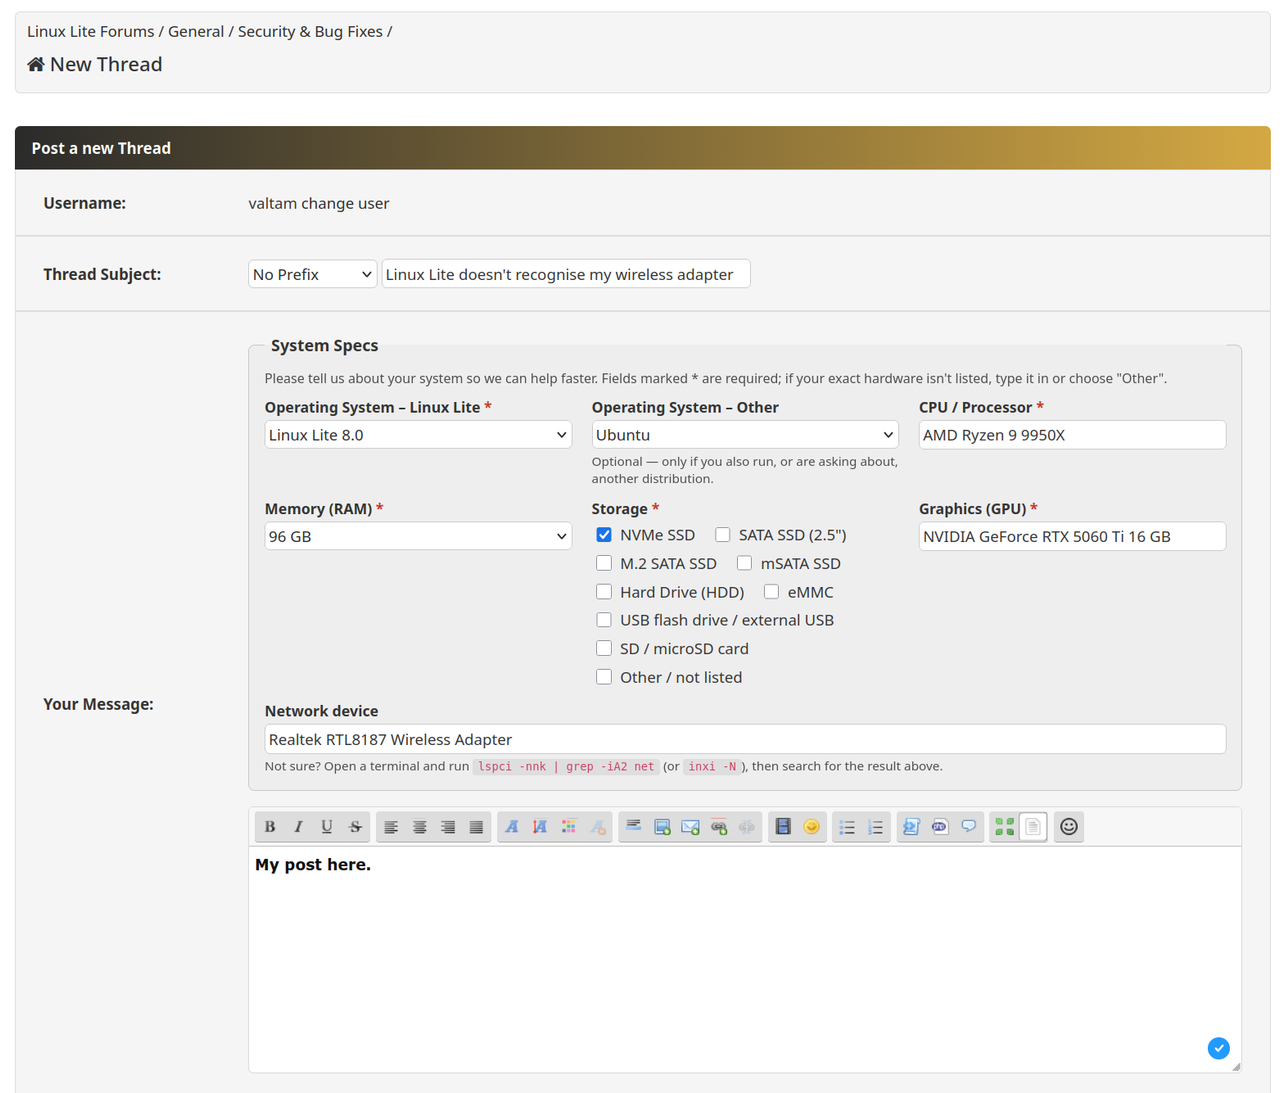
Task: Insert a PHP code block
Action: 940,827
